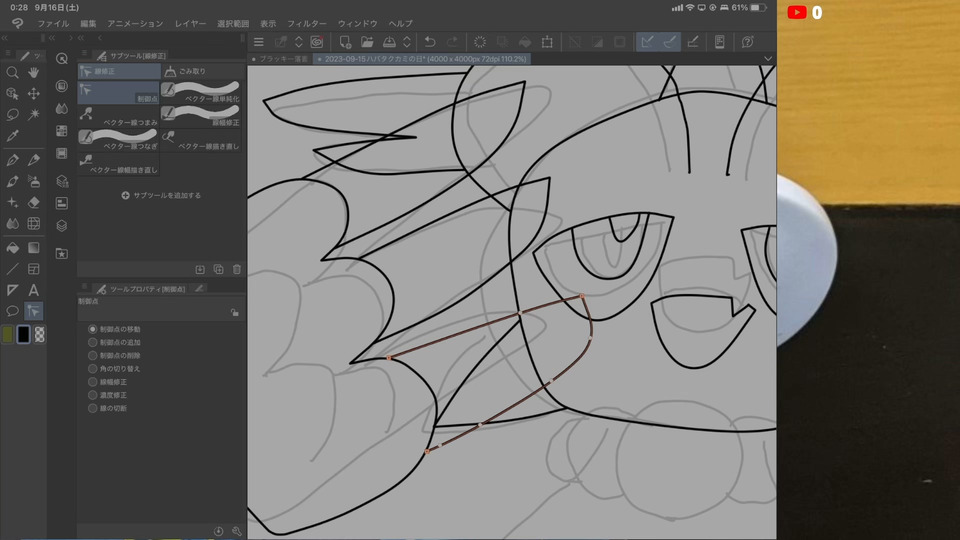960x540 pixels.
Task: Open the sub tool panel hamburger menu
Action: click(84, 53)
